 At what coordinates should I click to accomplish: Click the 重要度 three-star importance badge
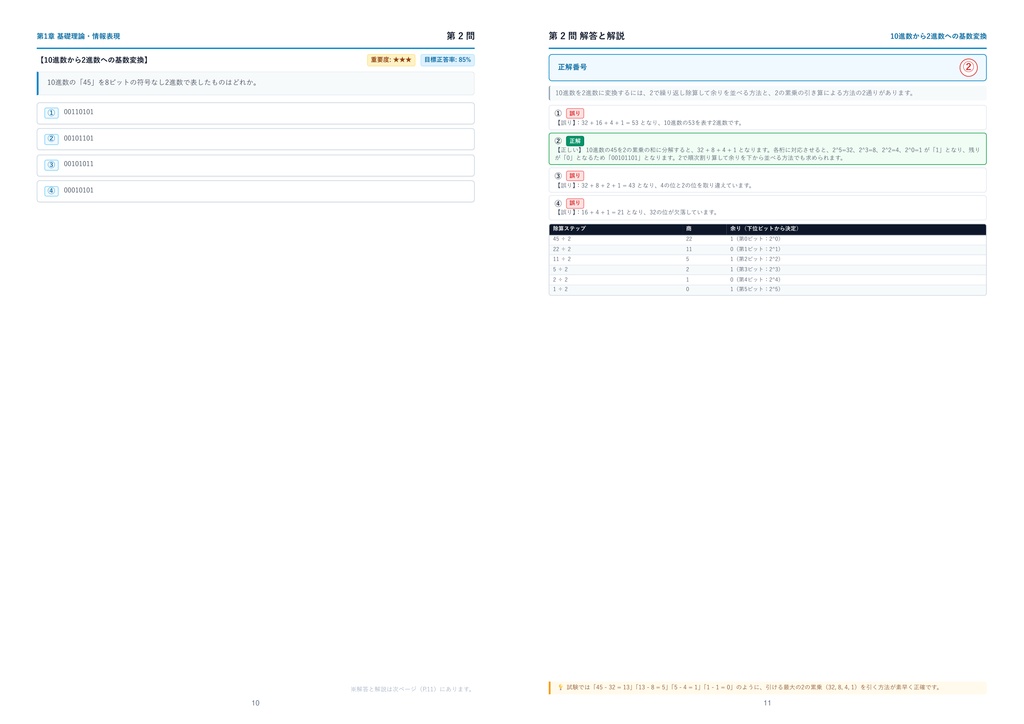click(x=391, y=60)
